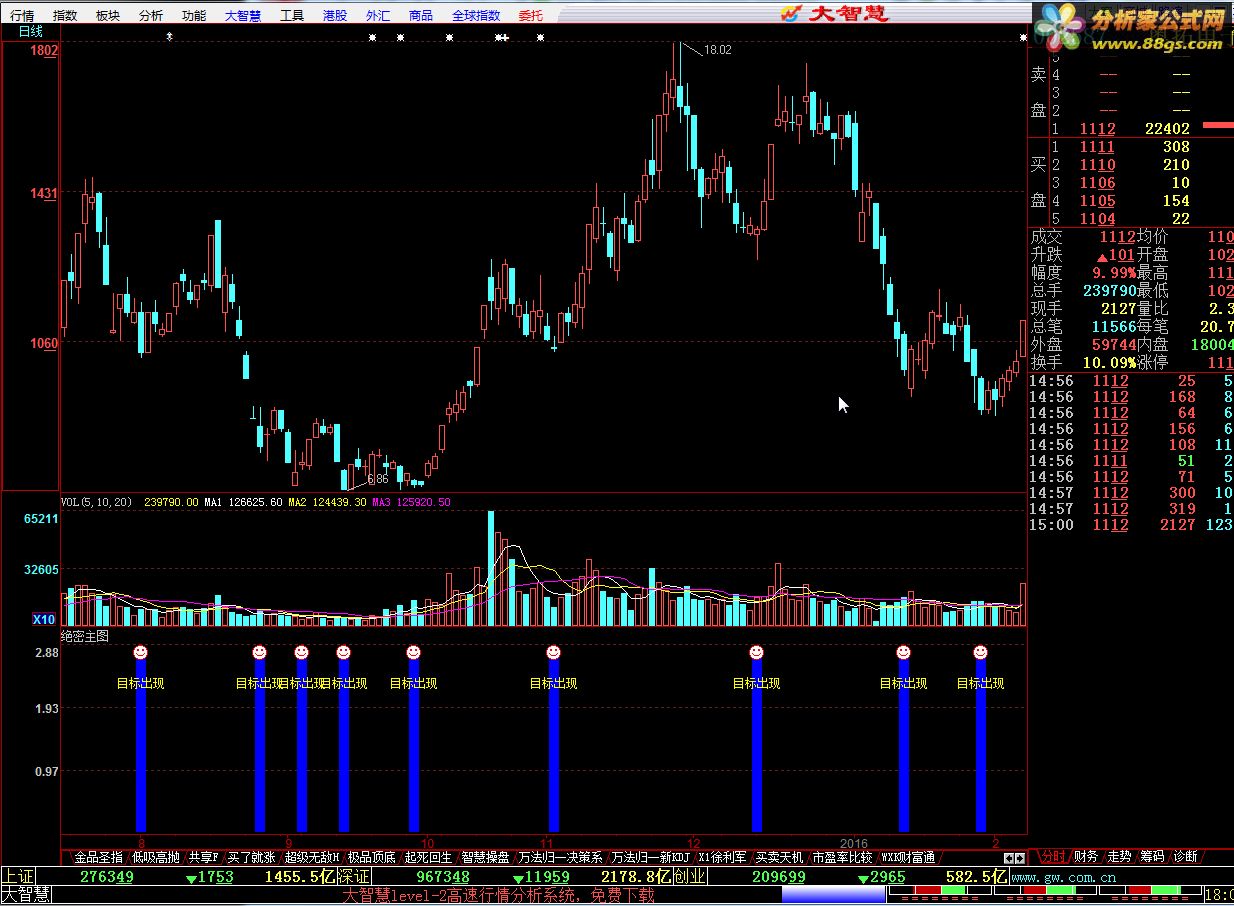This screenshot has height=906, width=1234.
Task: Switch to the 分时 side panel tab
Action: point(1052,857)
